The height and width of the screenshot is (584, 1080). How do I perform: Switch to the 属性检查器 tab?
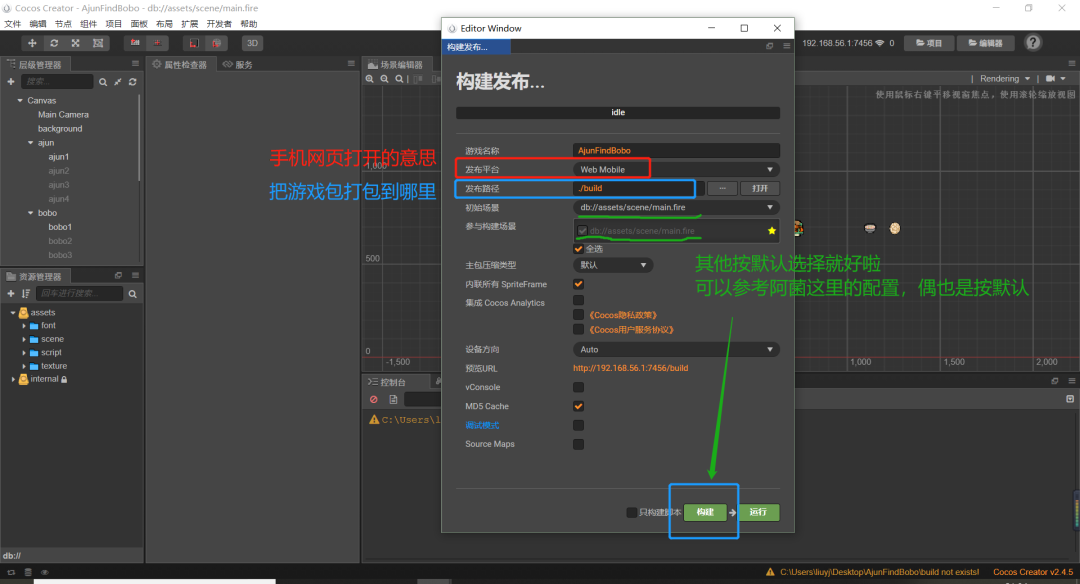(x=180, y=64)
